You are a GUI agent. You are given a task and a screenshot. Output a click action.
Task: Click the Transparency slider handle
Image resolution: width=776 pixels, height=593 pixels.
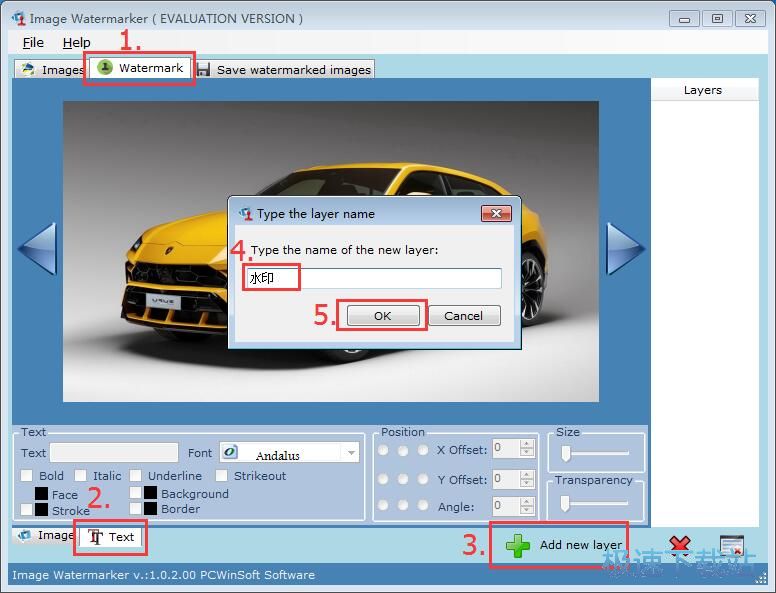click(x=566, y=503)
